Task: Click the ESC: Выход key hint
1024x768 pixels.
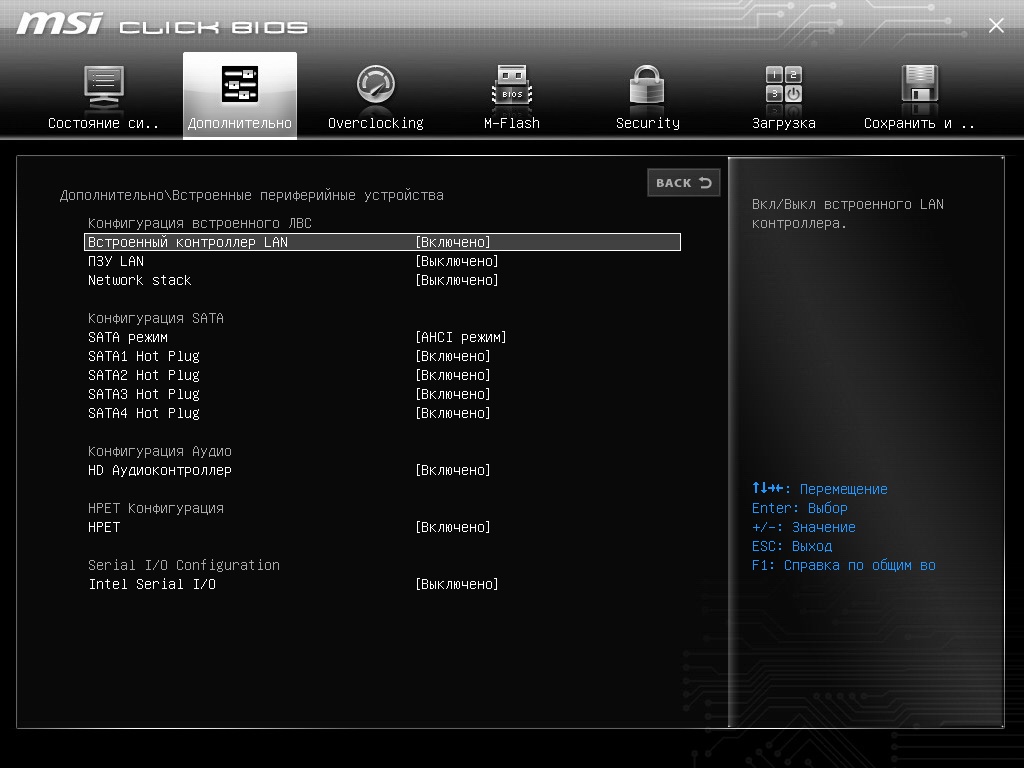Action: (x=792, y=546)
